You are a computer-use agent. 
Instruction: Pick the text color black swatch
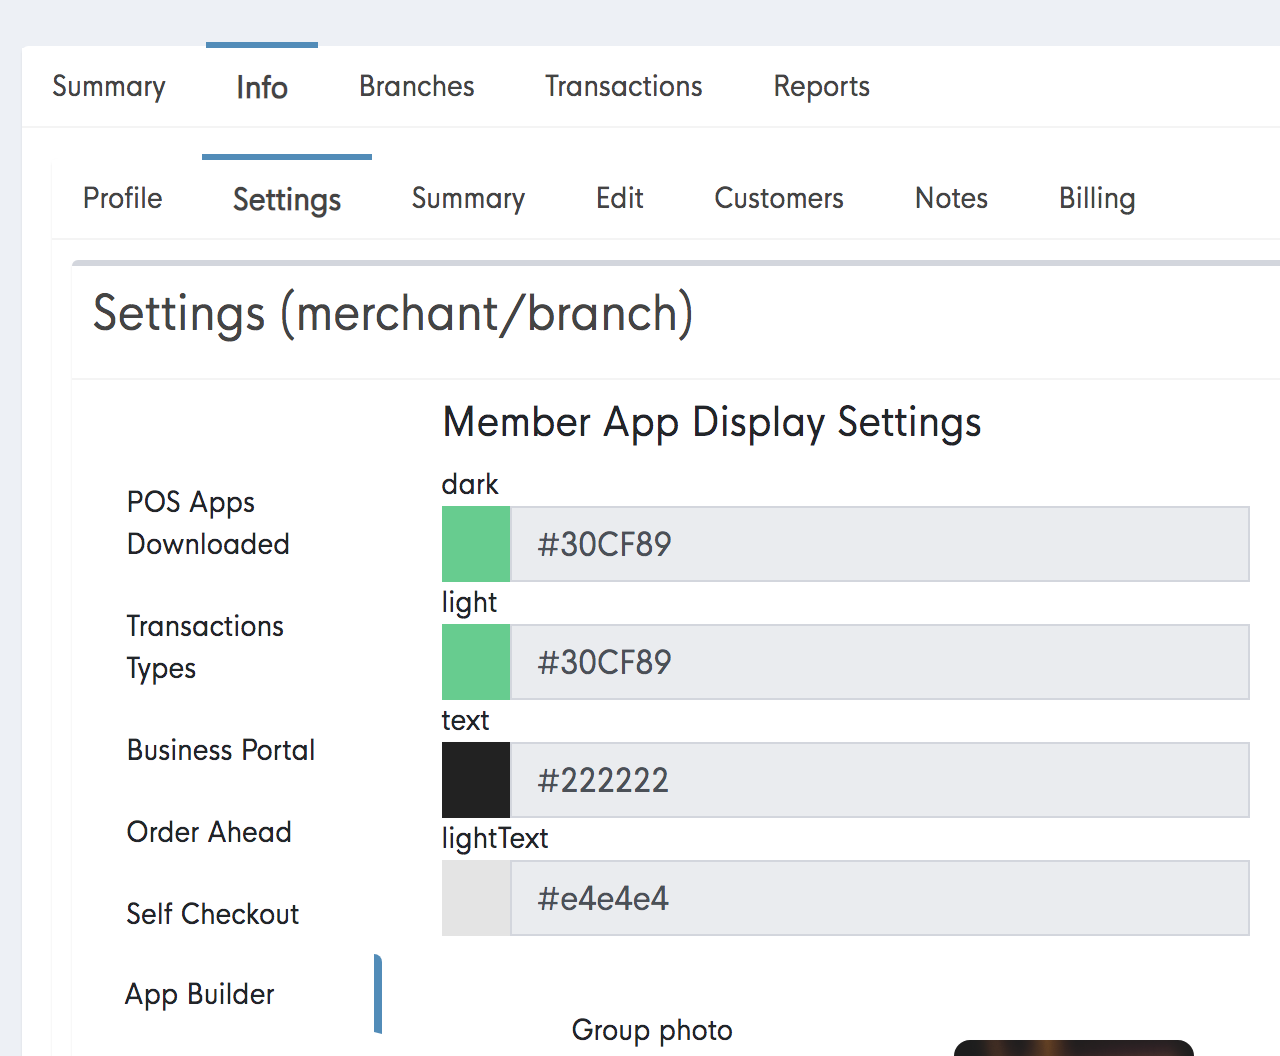(476, 780)
